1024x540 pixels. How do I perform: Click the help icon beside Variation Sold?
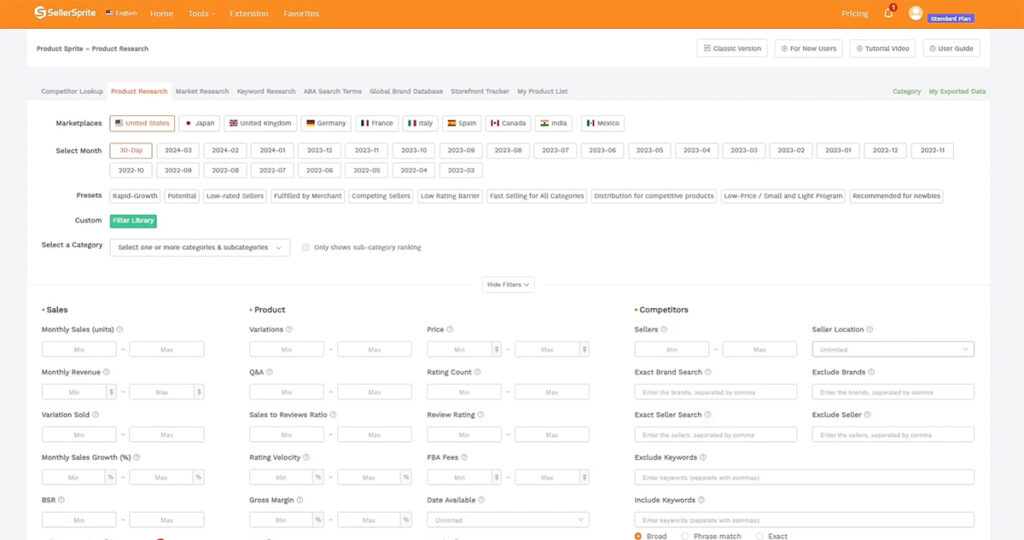point(95,415)
